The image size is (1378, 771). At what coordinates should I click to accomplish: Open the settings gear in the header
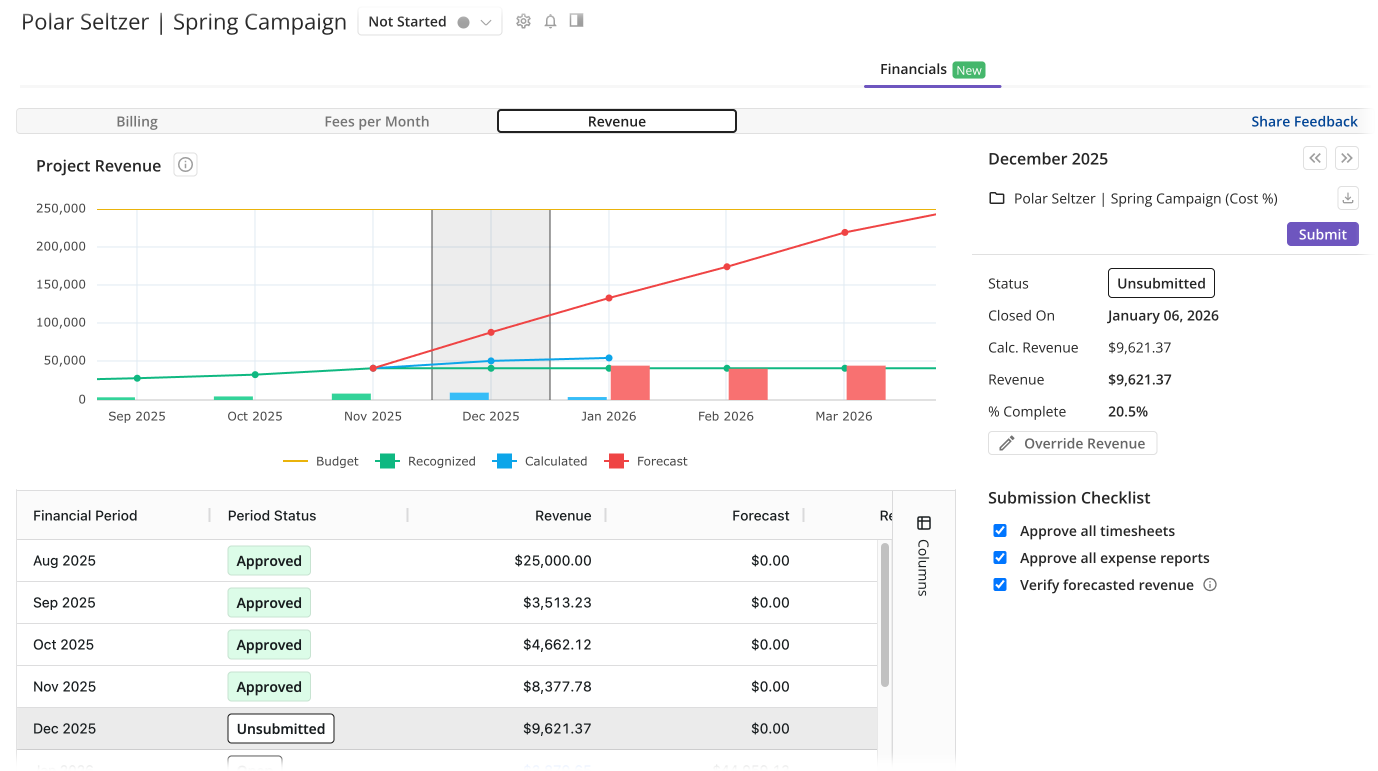point(523,21)
